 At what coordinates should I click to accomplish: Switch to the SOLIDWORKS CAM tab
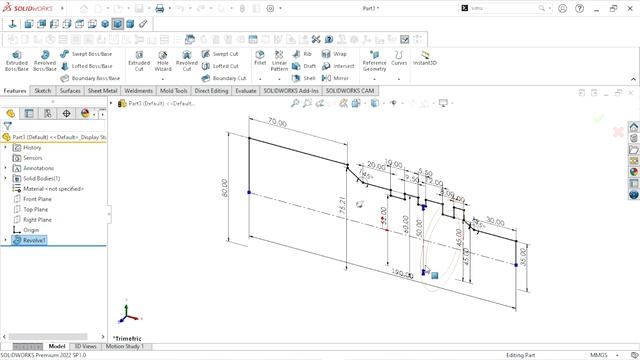(x=350, y=91)
